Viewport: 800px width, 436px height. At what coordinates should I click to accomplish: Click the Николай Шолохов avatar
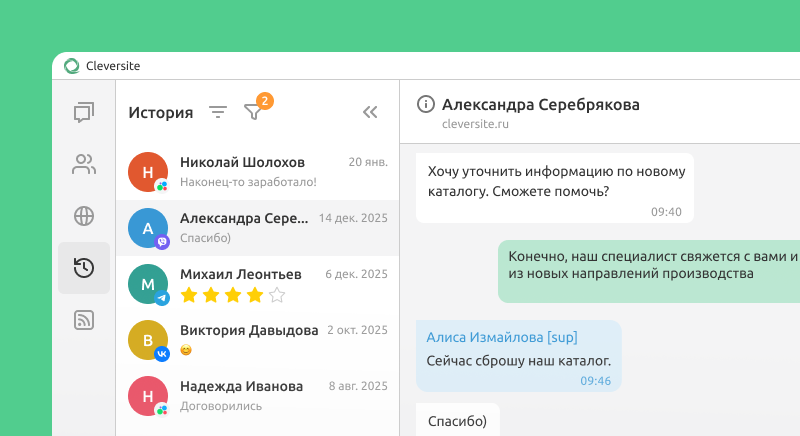[x=148, y=172]
